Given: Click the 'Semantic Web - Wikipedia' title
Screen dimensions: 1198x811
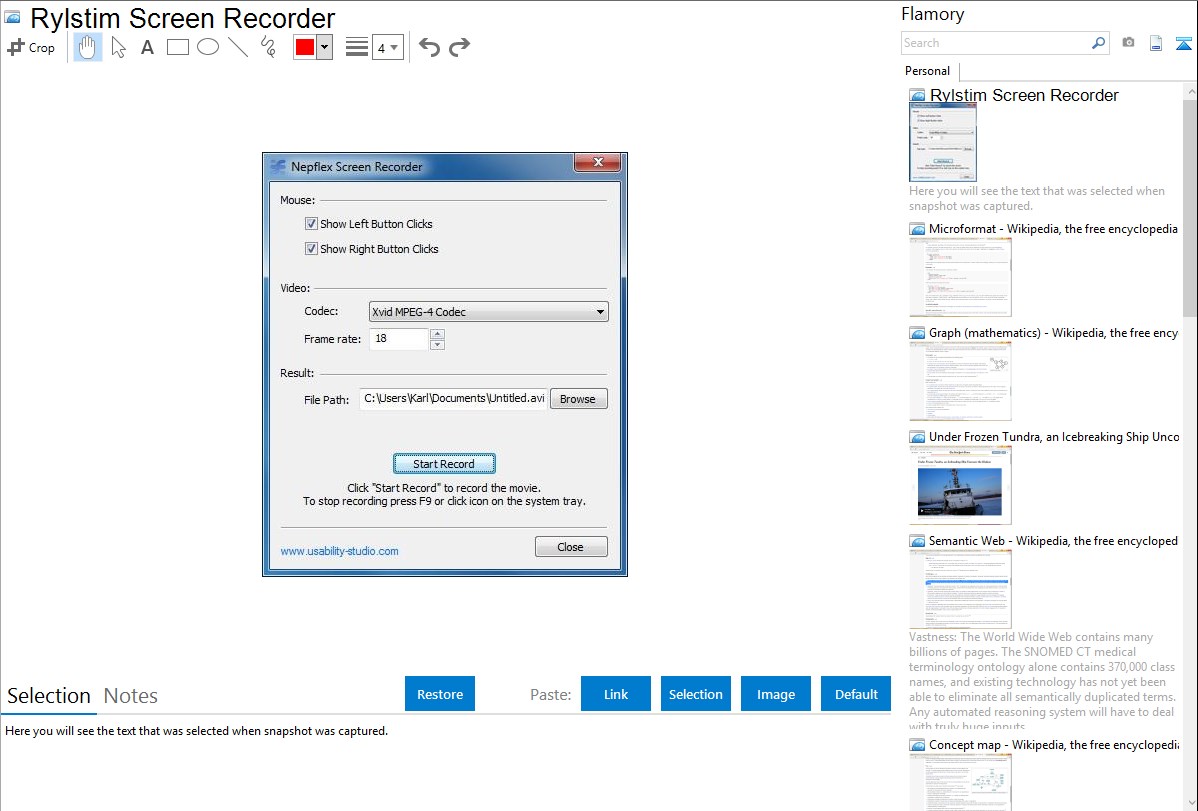Looking at the screenshot, I should 1053,541.
